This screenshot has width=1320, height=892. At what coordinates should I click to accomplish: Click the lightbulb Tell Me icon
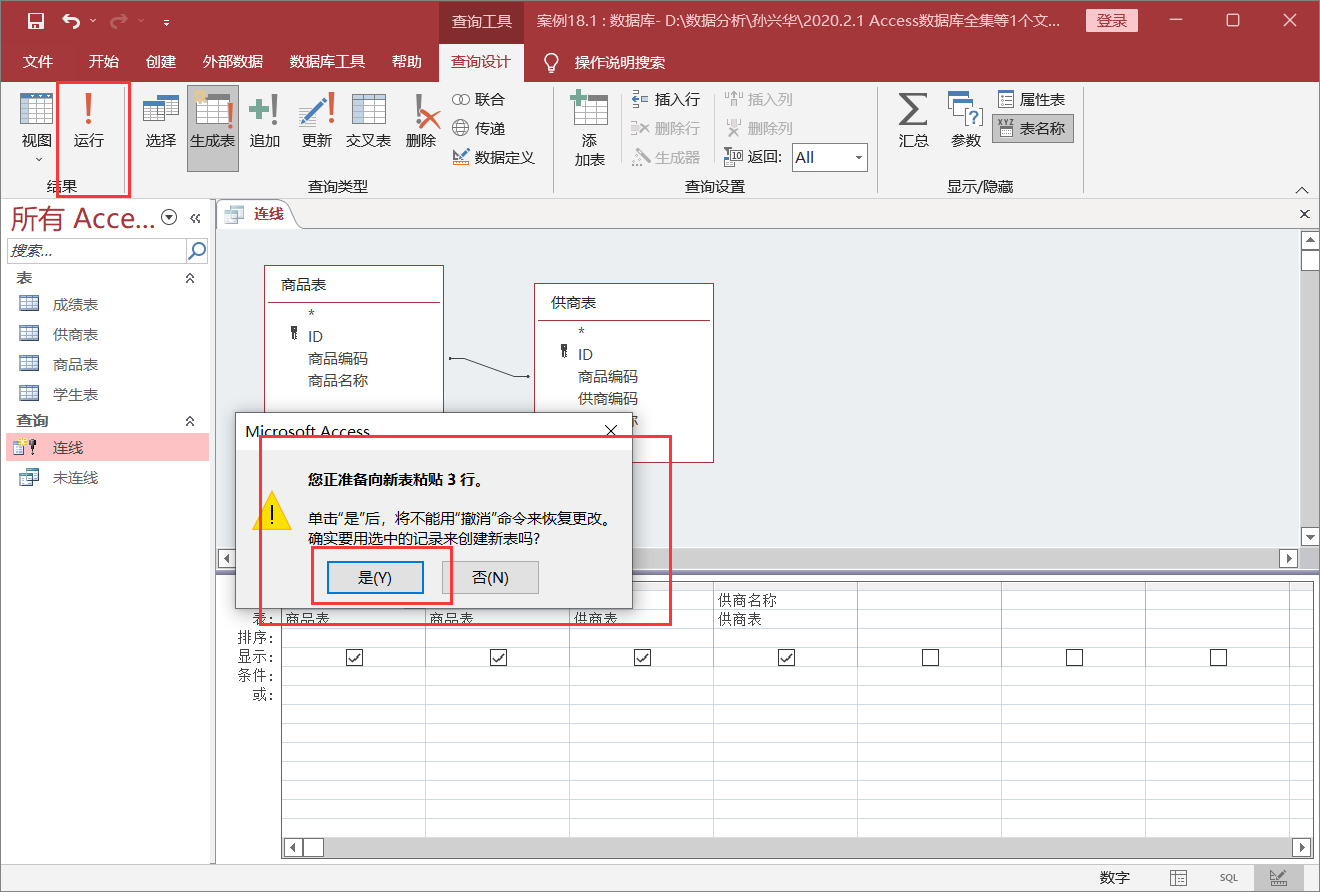[550, 62]
